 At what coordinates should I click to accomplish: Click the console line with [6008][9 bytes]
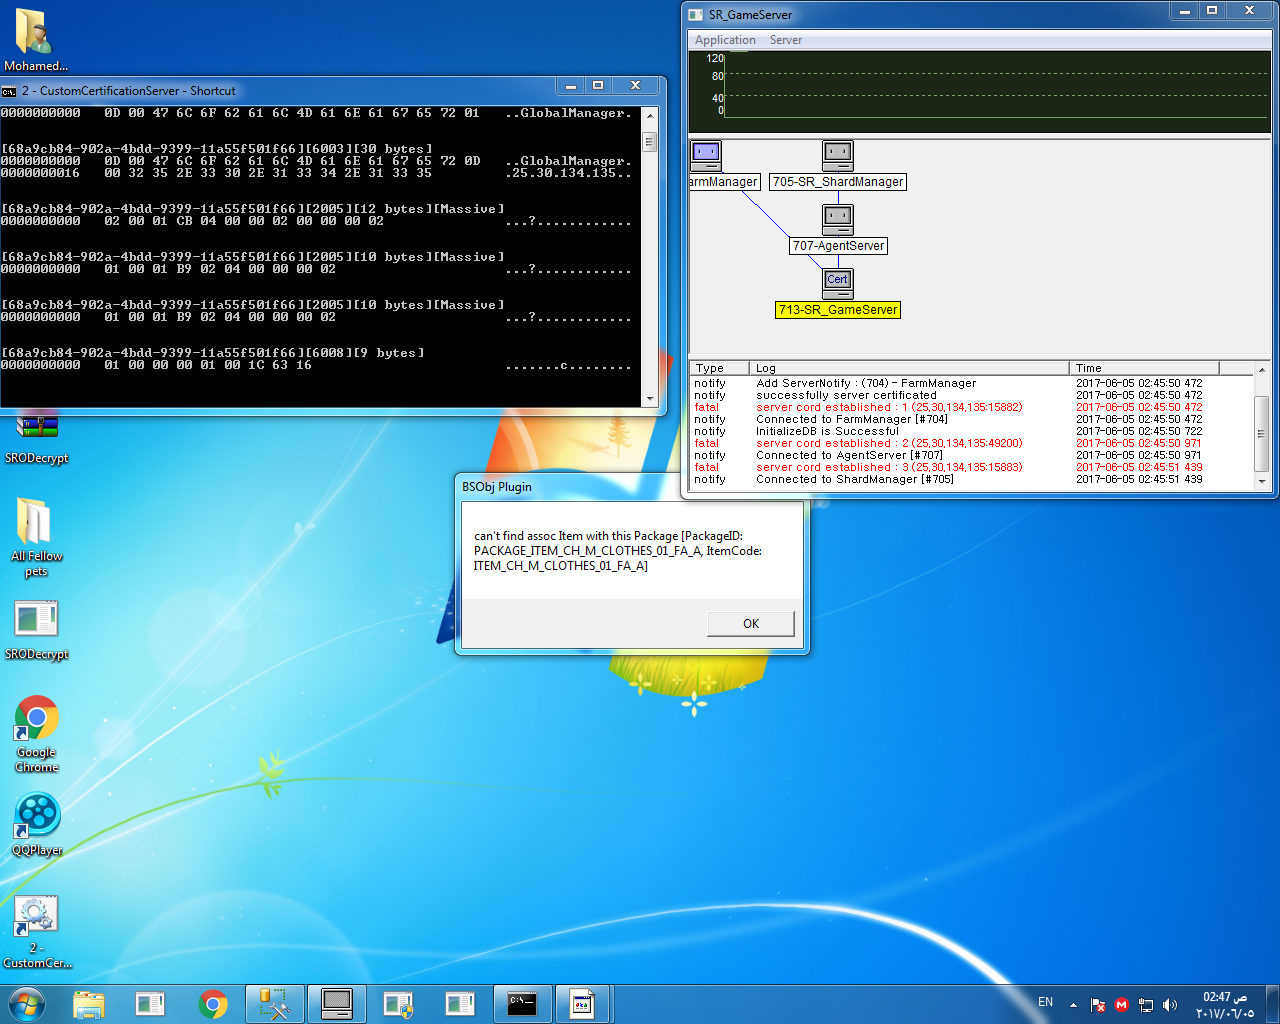click(x=213, y=353)
